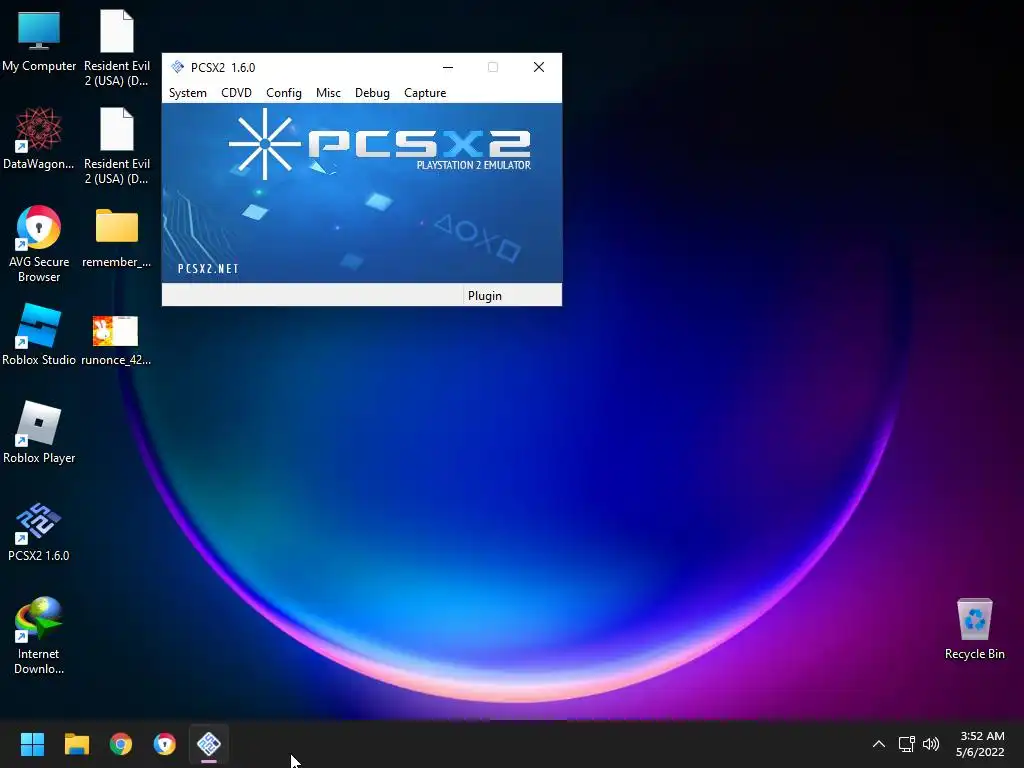Open the Debug menu
1024x768 pixels.
372,93
